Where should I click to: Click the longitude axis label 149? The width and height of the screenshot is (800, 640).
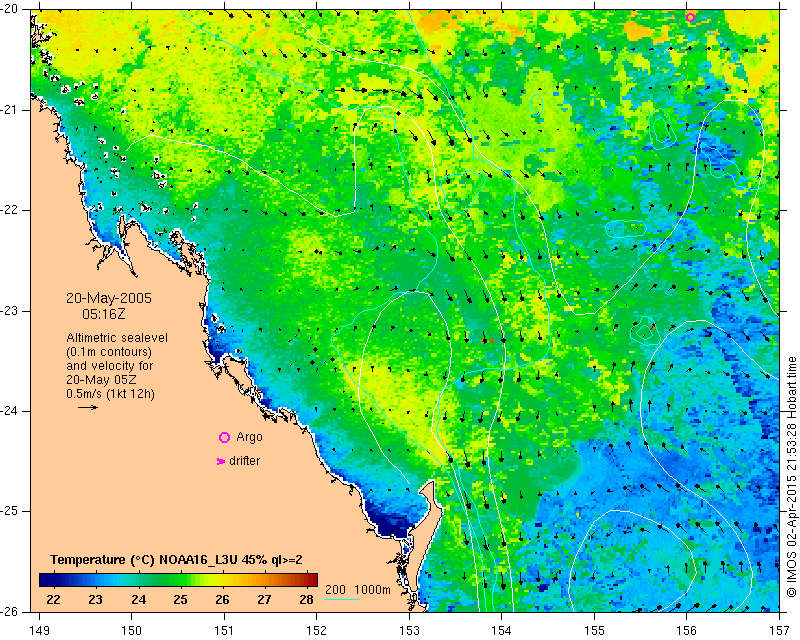39,631
